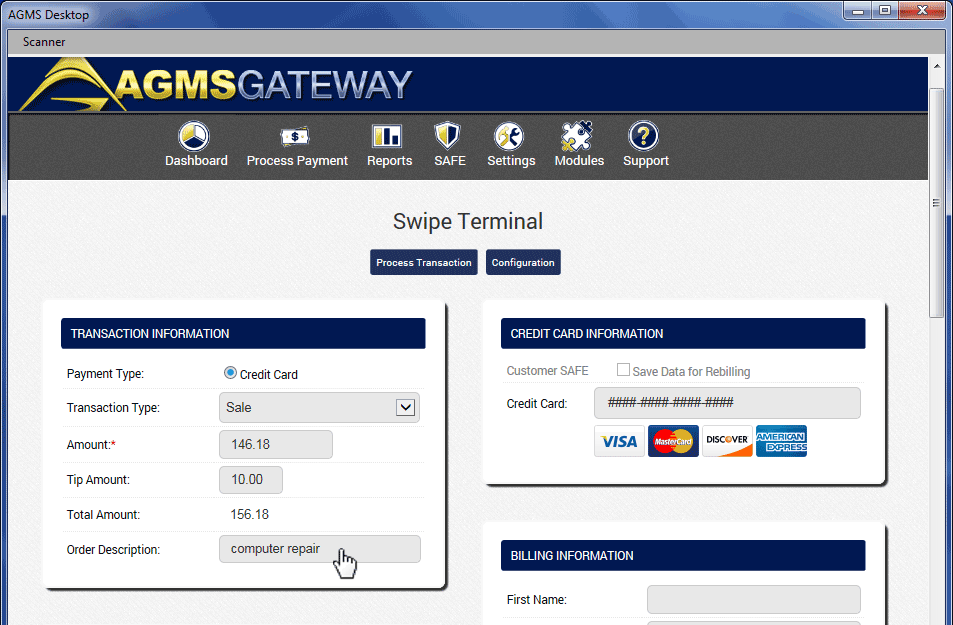The height and width of the screenshot is (625, 953).
Task: Click the First Name field
Action: 754,599
